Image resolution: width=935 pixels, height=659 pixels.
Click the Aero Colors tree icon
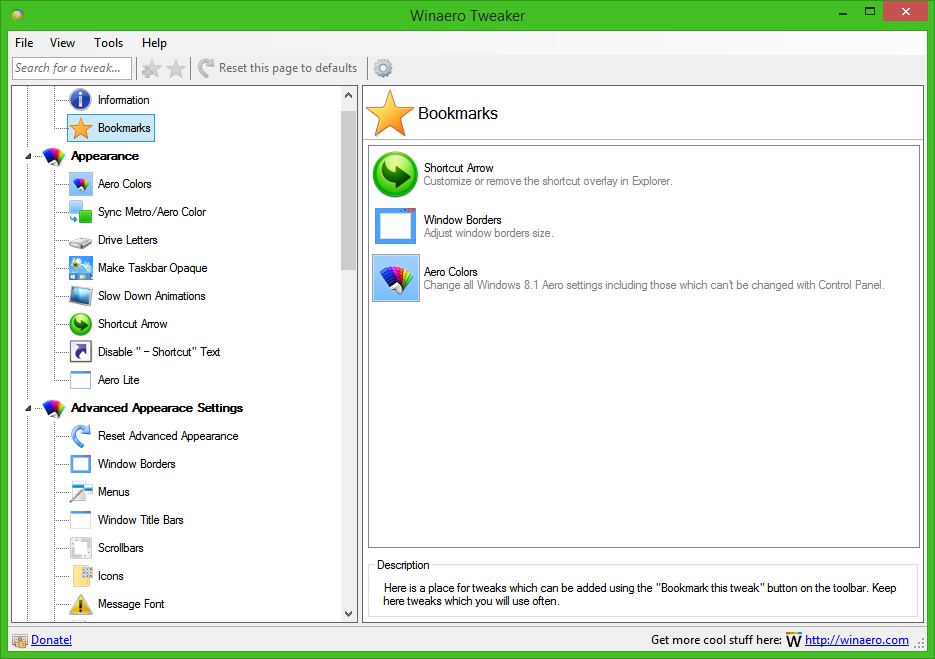[x=81, y=184]
